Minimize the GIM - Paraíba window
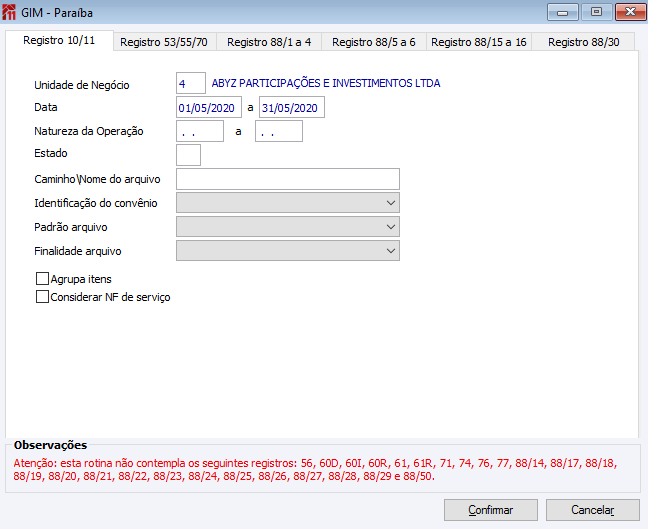The image size is (648, 529). coord(562,12)
